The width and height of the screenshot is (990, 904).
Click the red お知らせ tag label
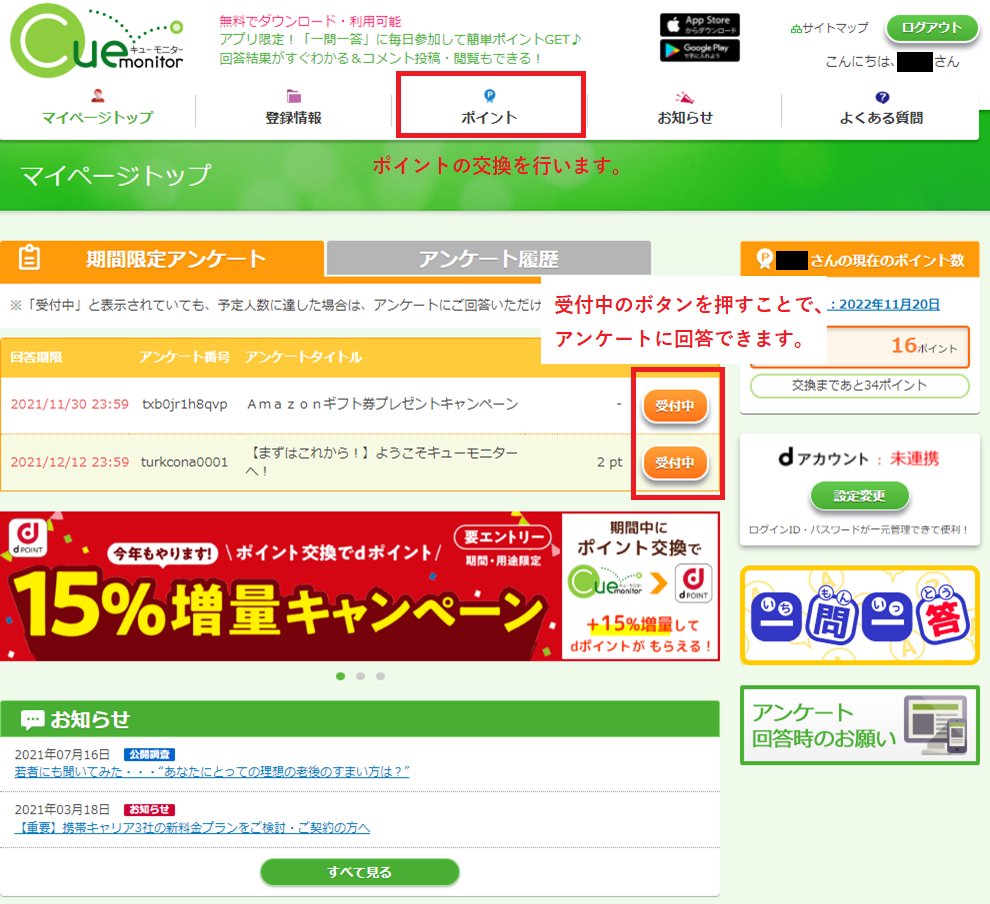tap(150, 809)
